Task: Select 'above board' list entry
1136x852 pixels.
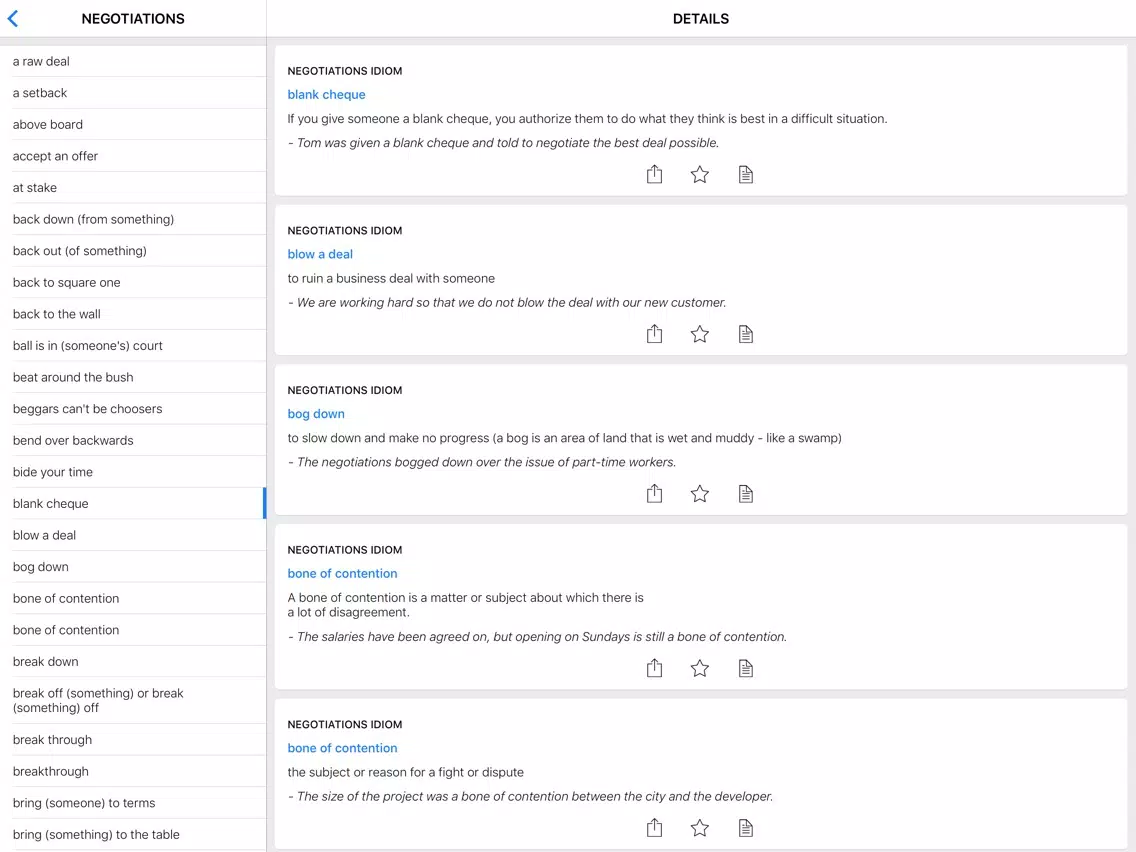Action: [133, 125]
